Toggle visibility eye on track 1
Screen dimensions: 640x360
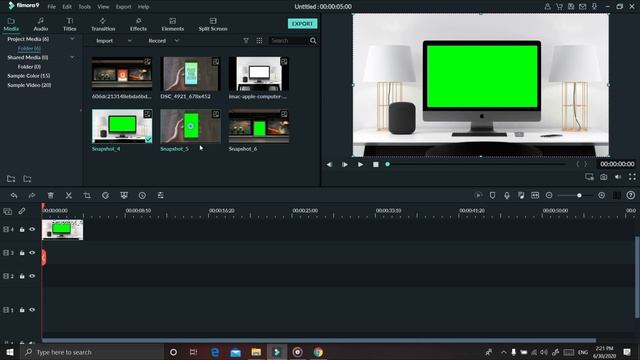click(x=32, y=310)
